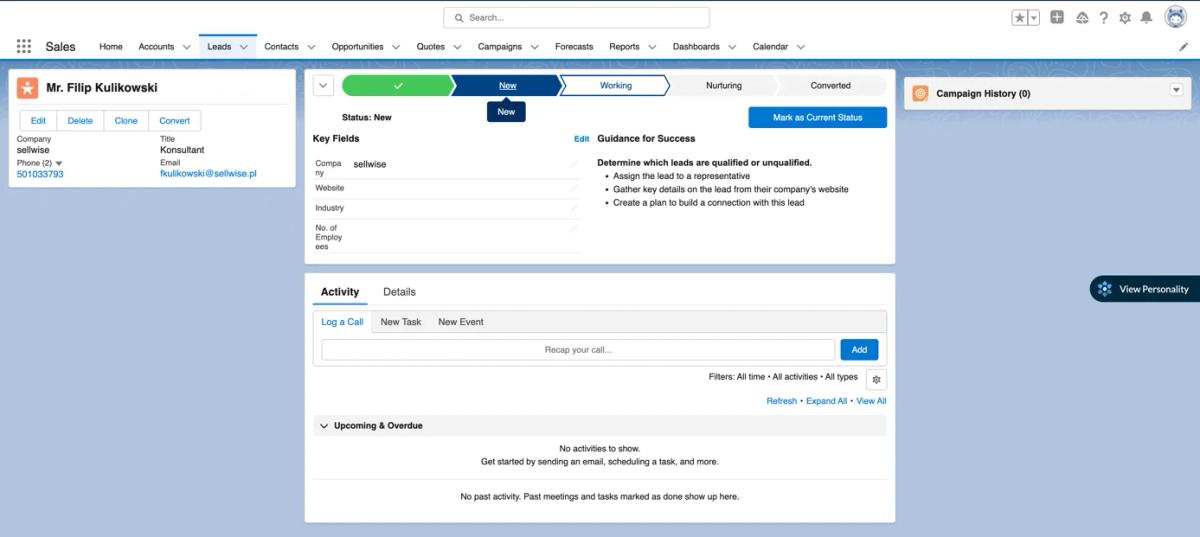Open the notifications bell icon

[1146, 18]
